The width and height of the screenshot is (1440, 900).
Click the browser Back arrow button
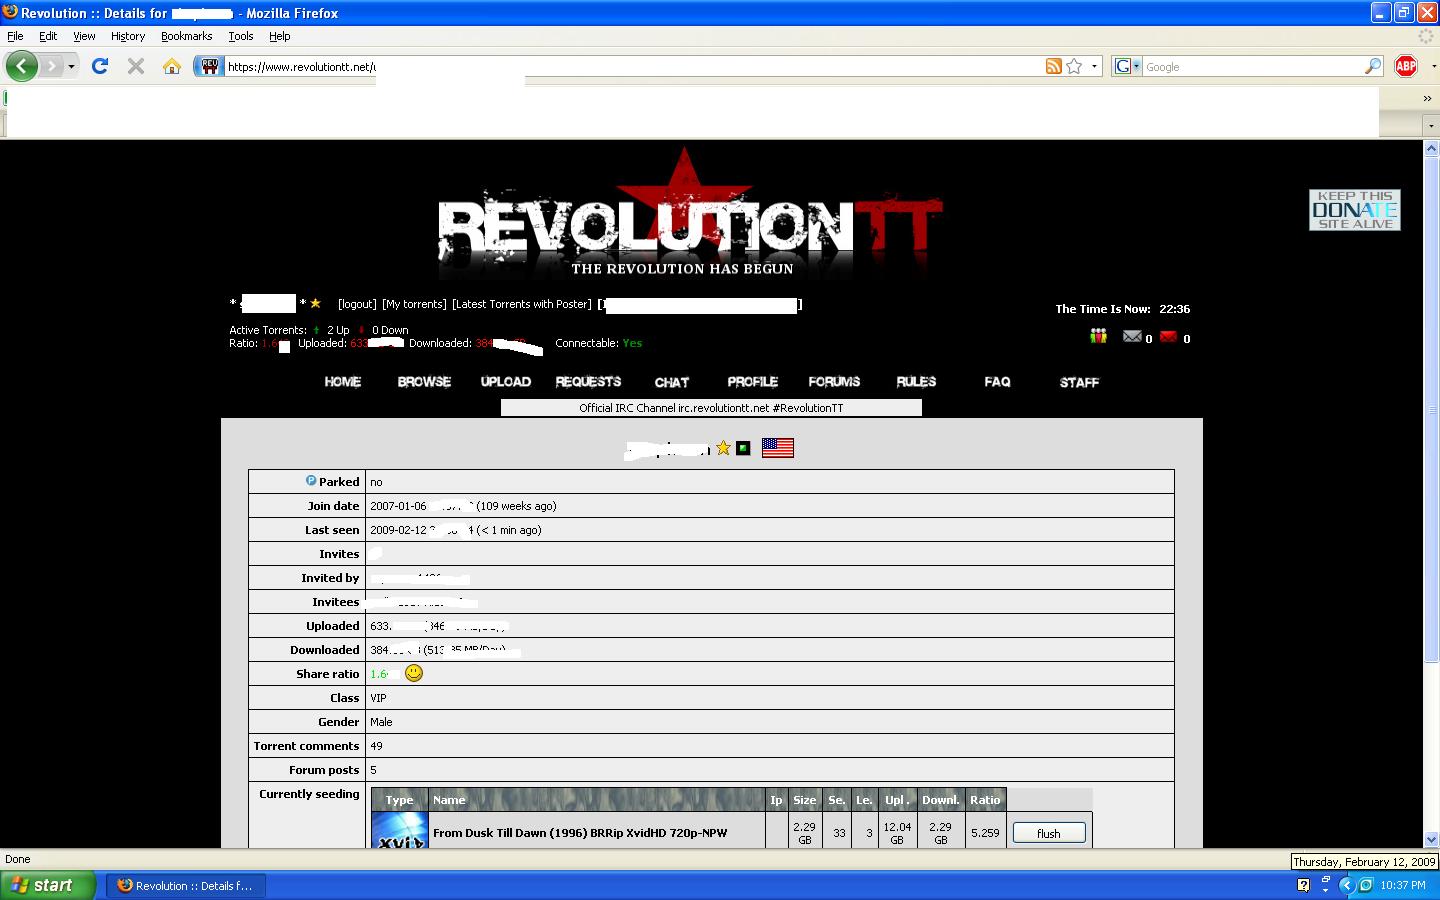click(22, 66)
